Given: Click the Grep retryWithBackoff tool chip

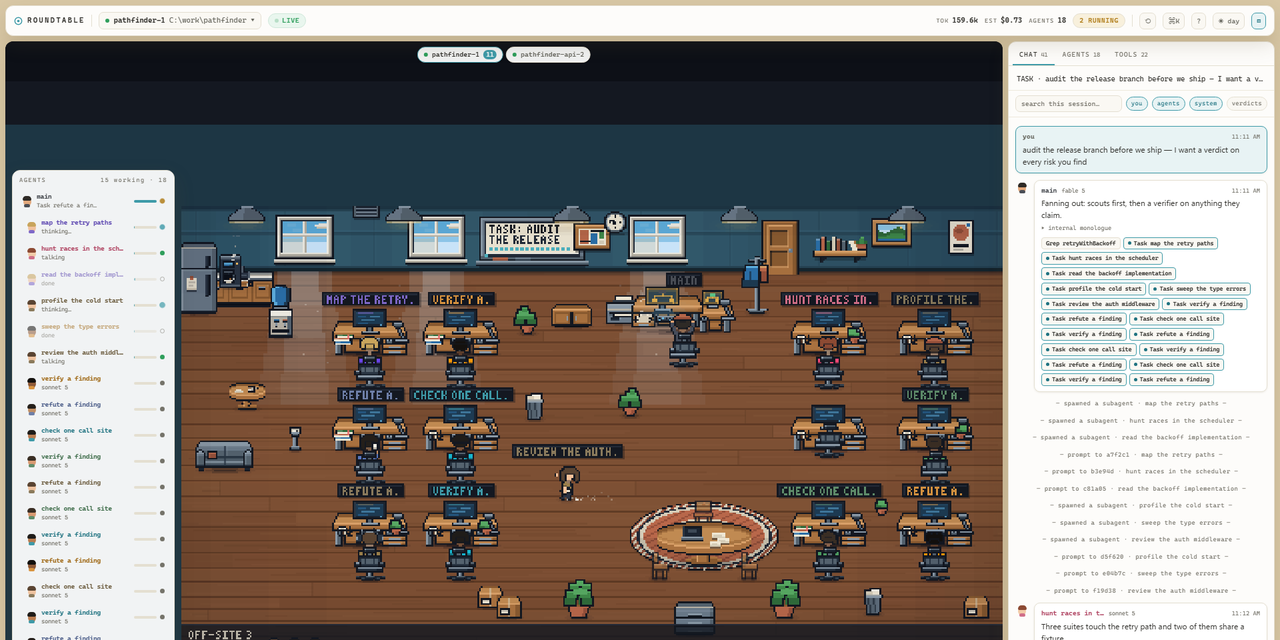Looking at the screenshot, I should [1080, 243].
